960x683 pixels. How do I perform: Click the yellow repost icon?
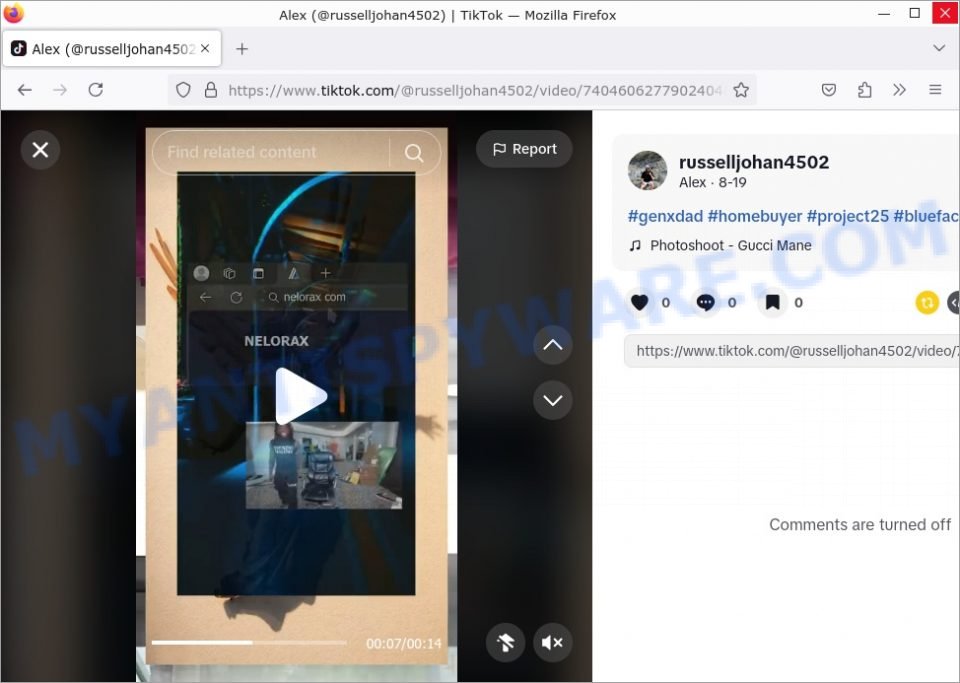927,302
